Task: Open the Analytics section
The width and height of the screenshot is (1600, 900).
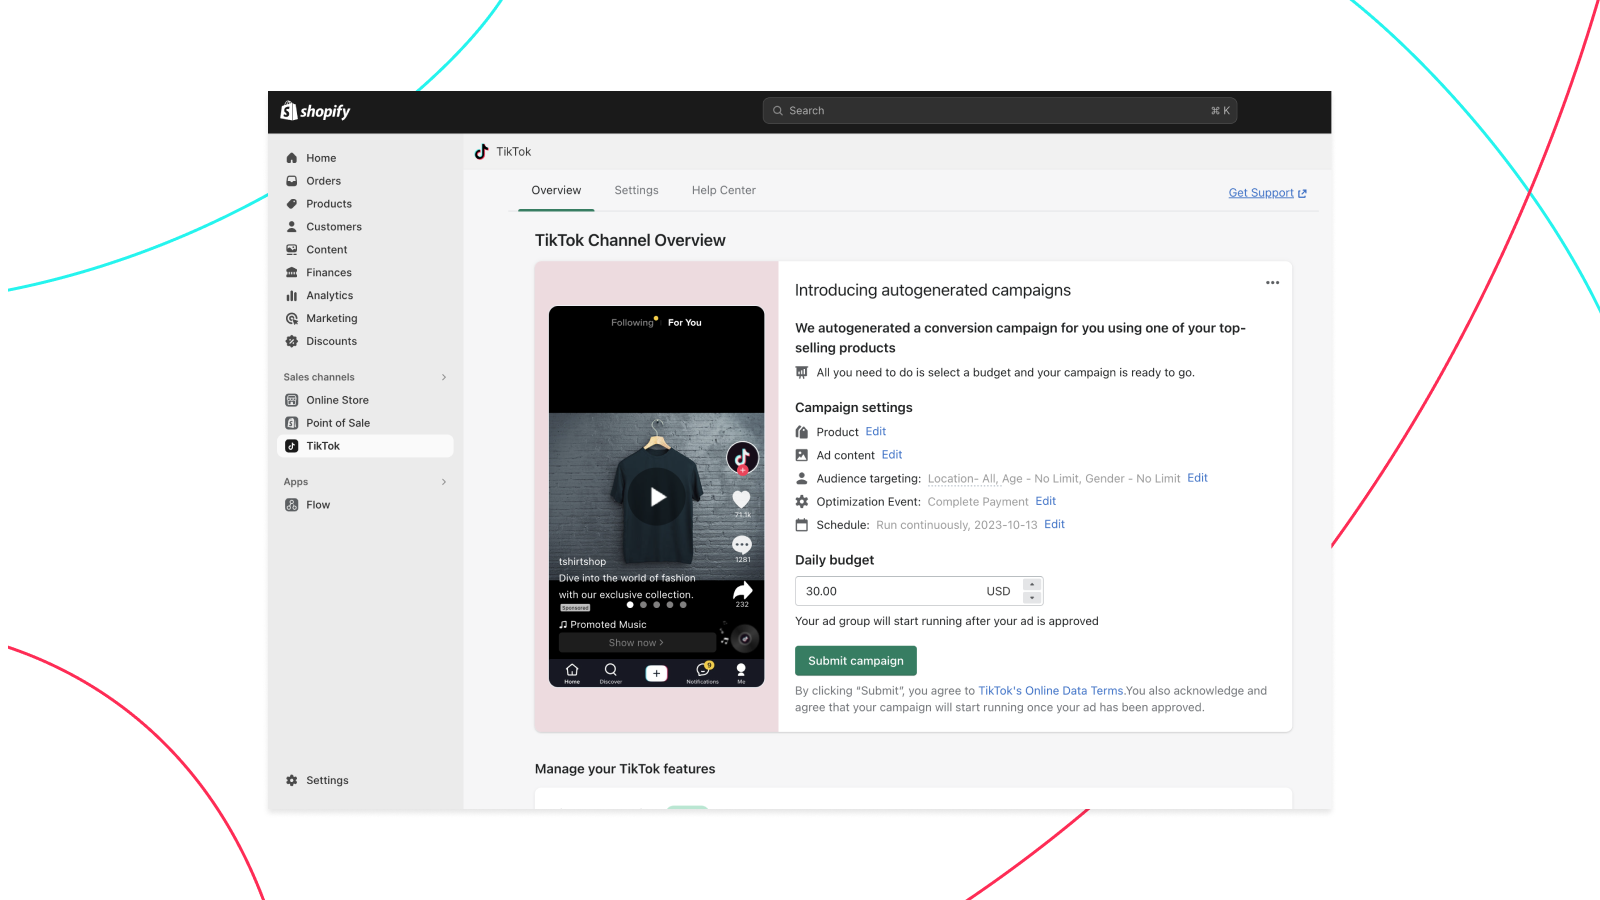Action: click(329, 296)
